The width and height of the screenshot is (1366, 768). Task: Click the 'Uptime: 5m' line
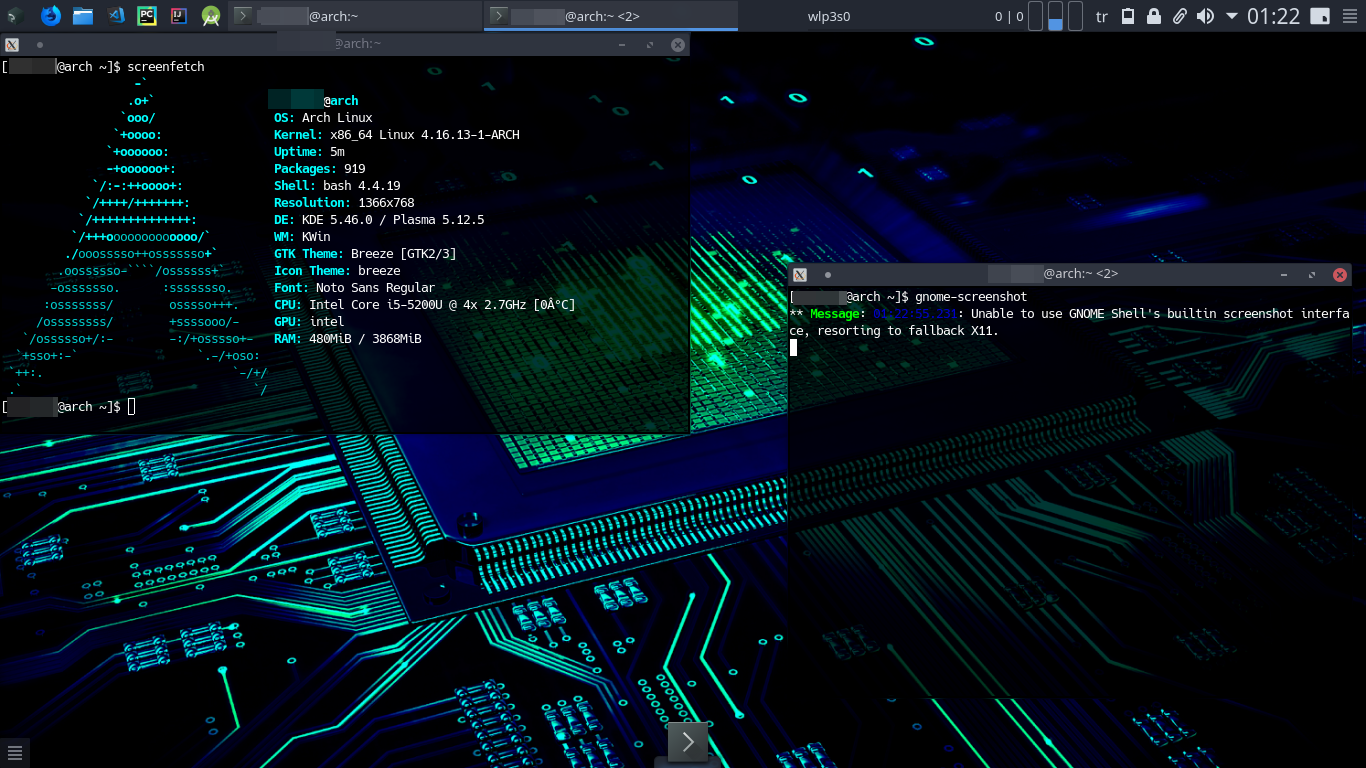click(x=309, y=152)
